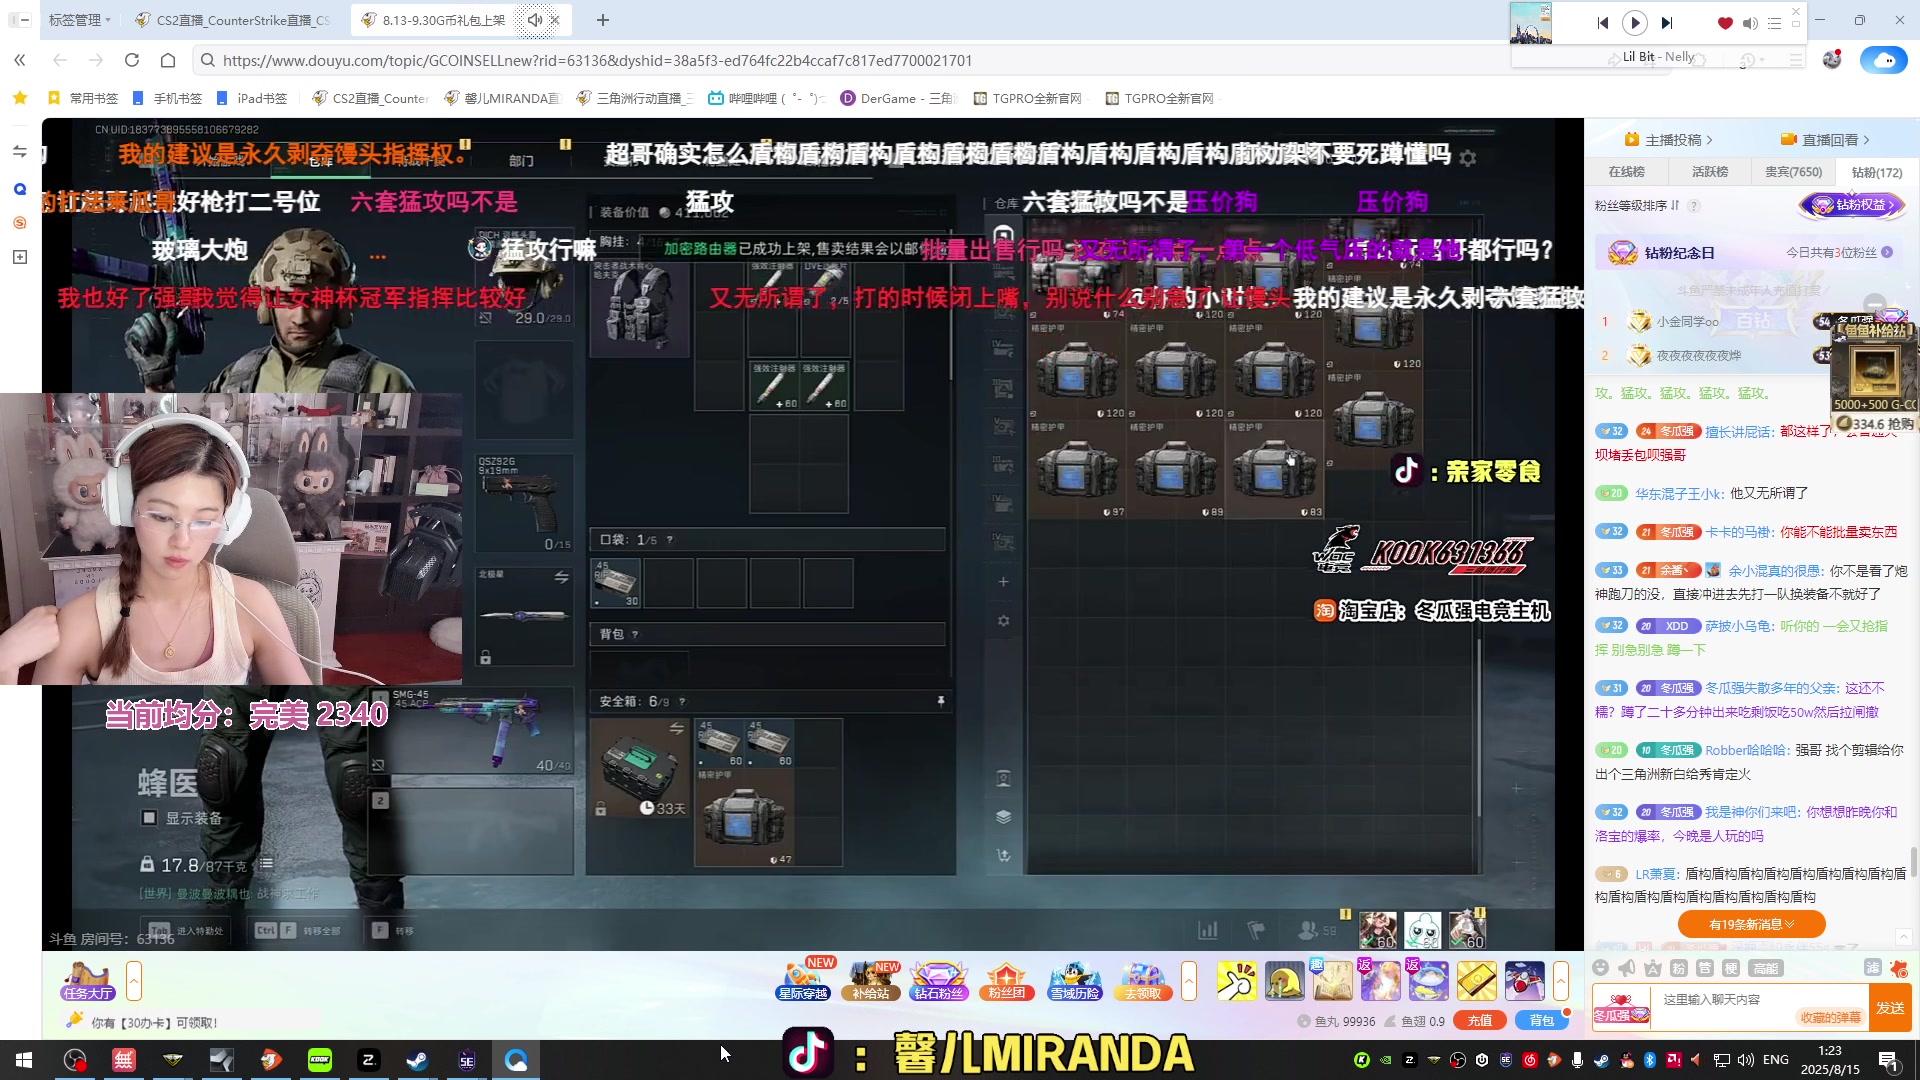
Task: Switch to the 贵宾(7650) tab
Action: (1793, 172)
